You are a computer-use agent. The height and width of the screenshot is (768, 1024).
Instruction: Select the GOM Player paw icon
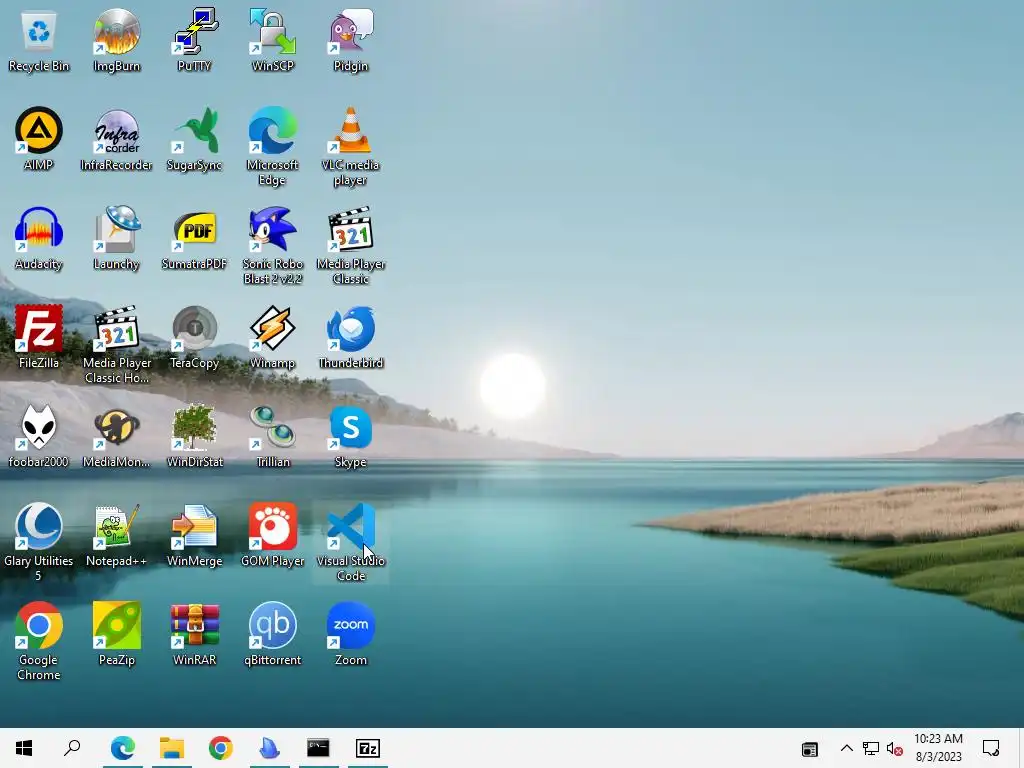273,535
